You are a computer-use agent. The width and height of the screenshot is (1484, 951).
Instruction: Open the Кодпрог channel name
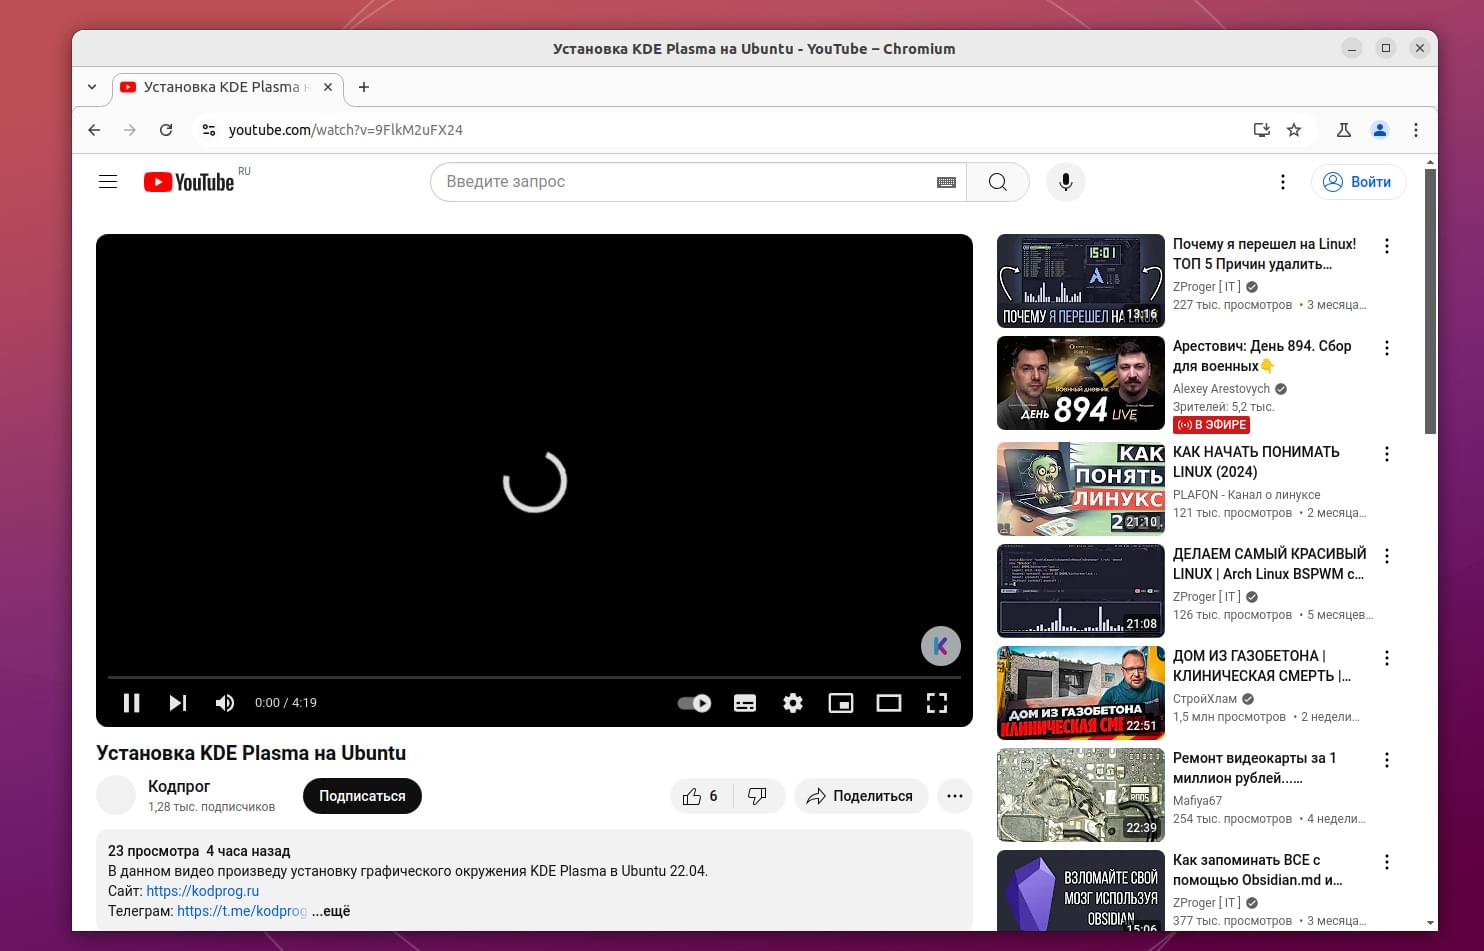pos(179,786)
